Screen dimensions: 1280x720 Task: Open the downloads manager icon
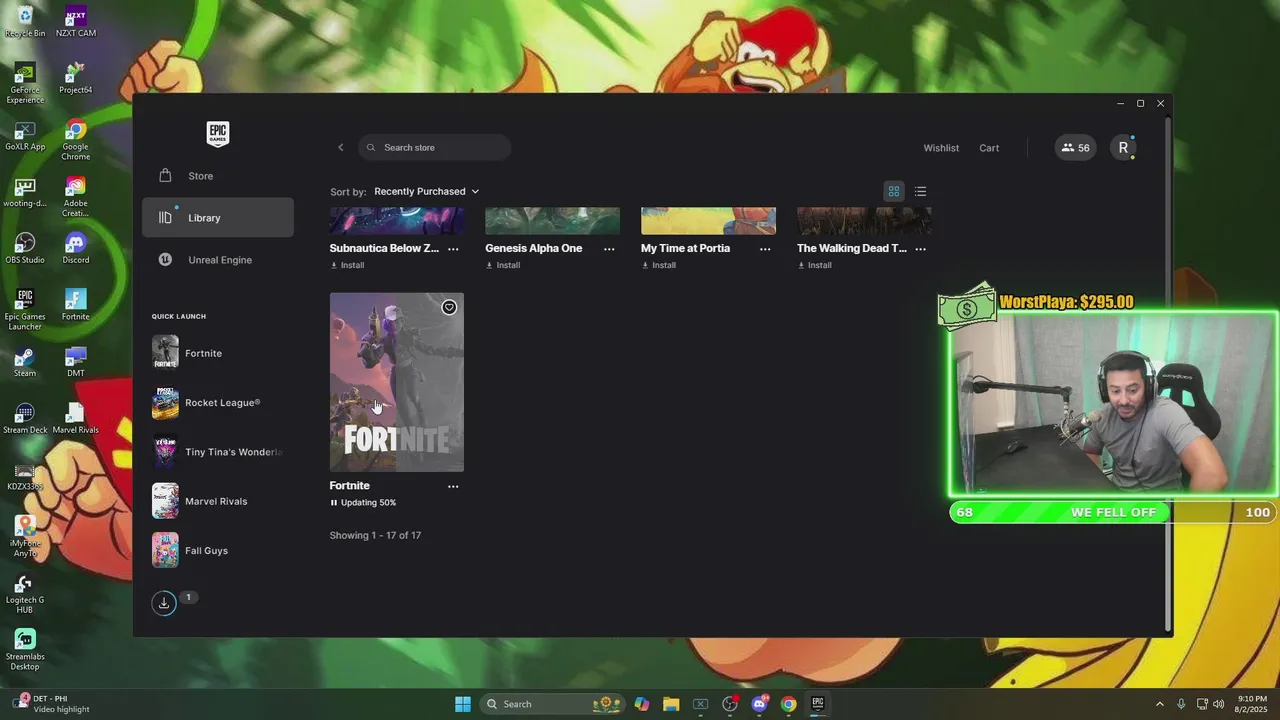point(164,603)
